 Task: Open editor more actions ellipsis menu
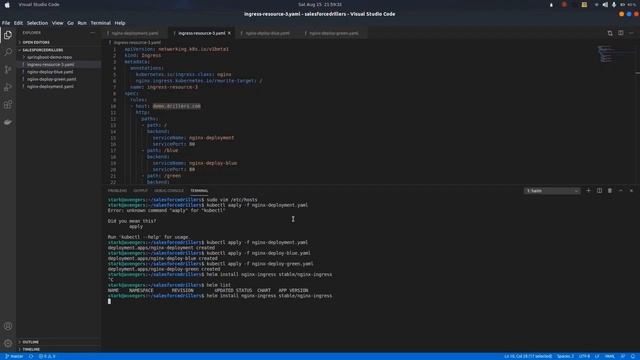[631, 33]
